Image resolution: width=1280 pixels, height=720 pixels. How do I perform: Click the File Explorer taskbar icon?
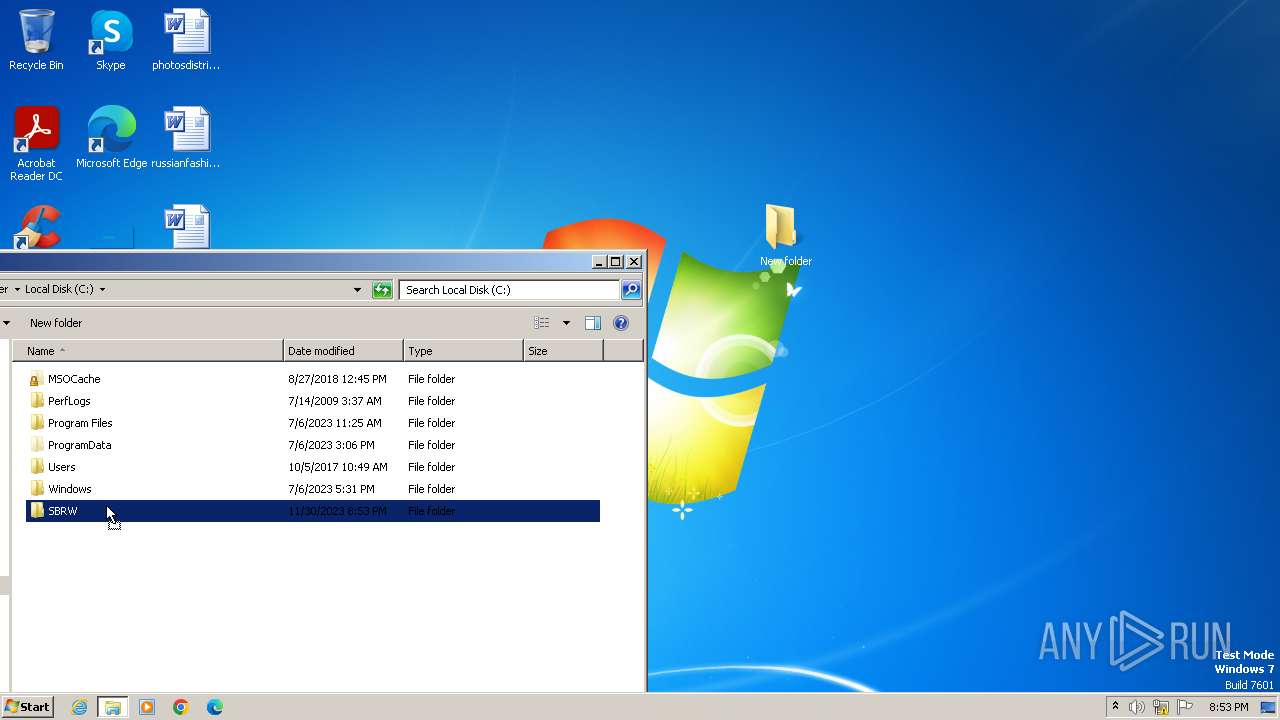coord(113,707)
